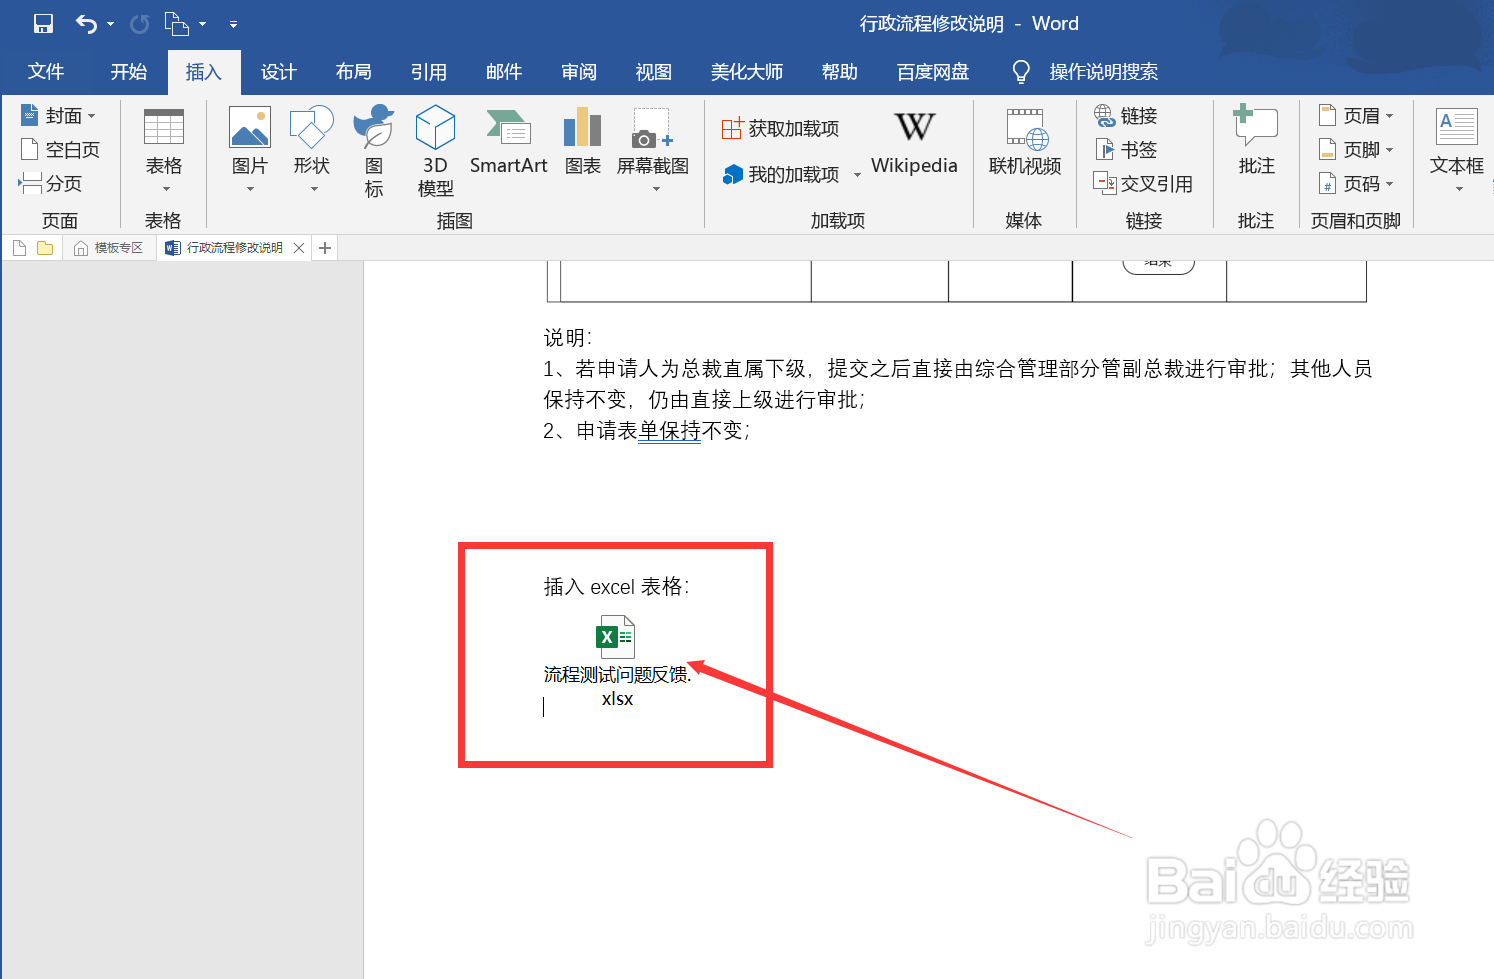The height and width of the screenshot is (979, 1494).
Task: Open the undo history dropdown arrow
Action: pyautogui.click(x=110, y=24)
